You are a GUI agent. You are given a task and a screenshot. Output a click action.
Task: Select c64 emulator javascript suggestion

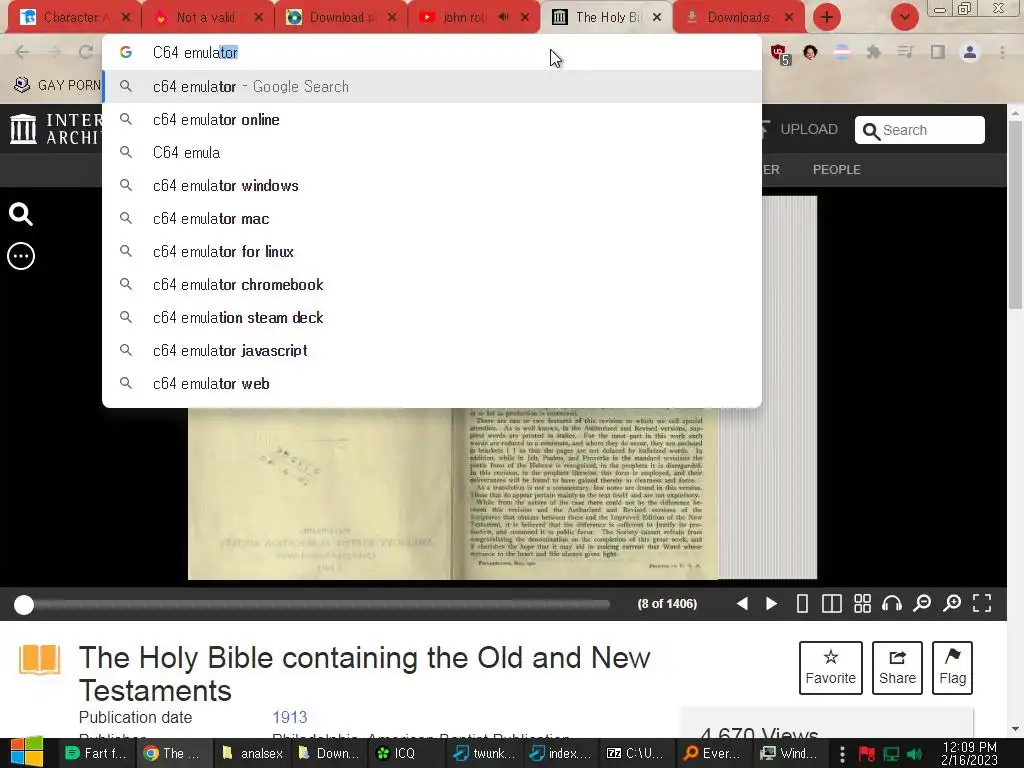[x=432, y=350]
